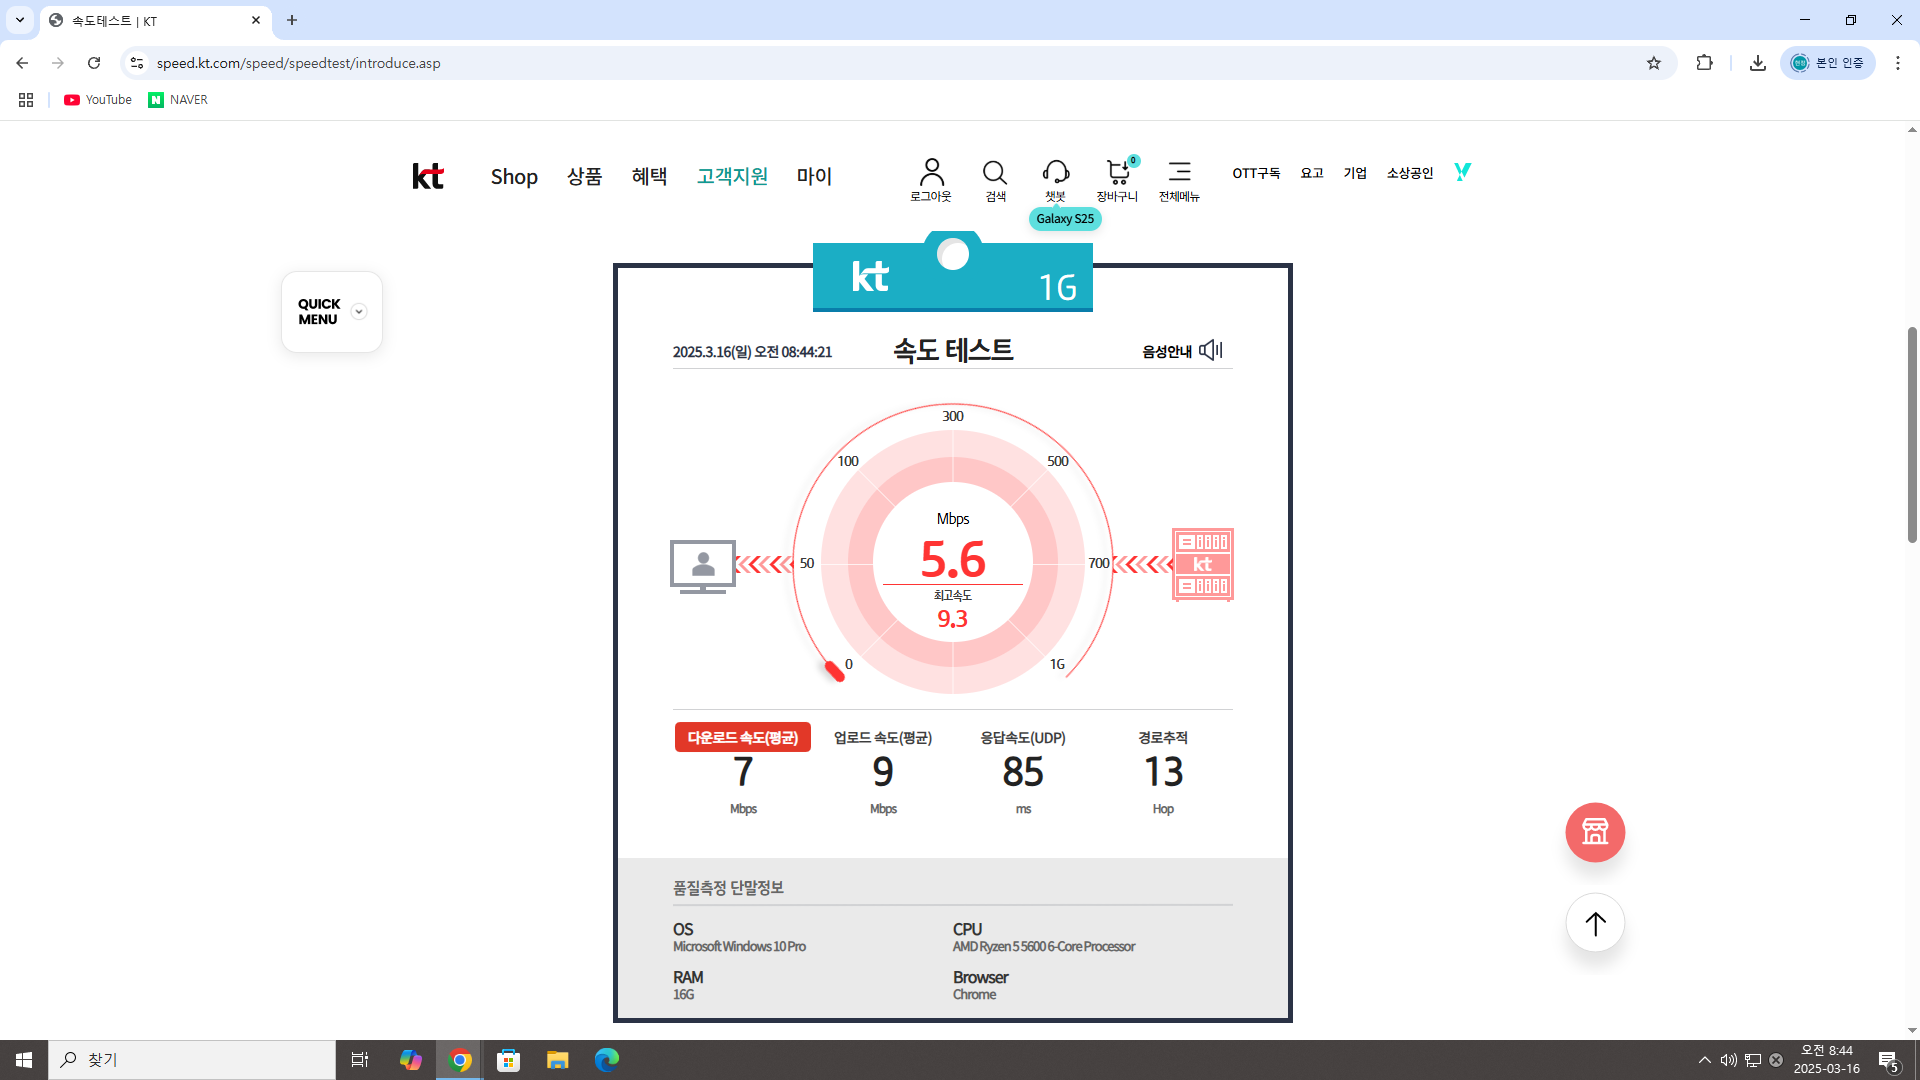Click the 속도테스트 | KT tab
Image resolution: width=1920 pixels, height=1080 pixels.
click(155, 21)
